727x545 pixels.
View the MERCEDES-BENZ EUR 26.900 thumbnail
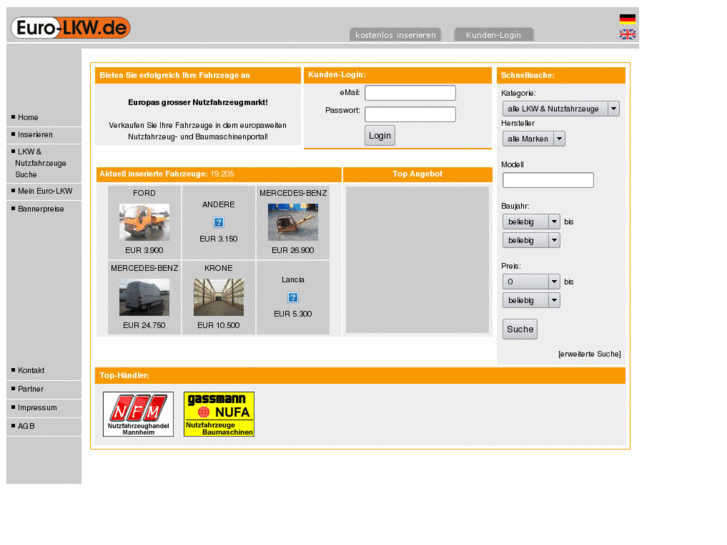click(x=293, y=222)
